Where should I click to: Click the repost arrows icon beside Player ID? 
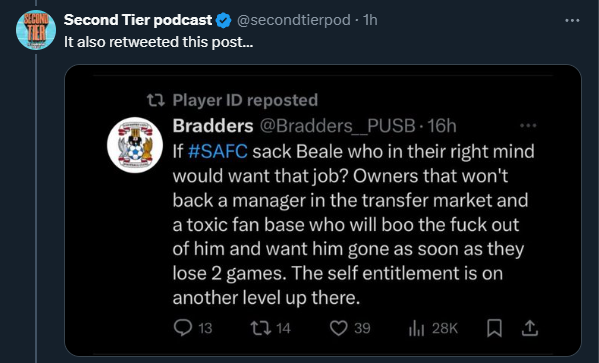click(156, 100)
